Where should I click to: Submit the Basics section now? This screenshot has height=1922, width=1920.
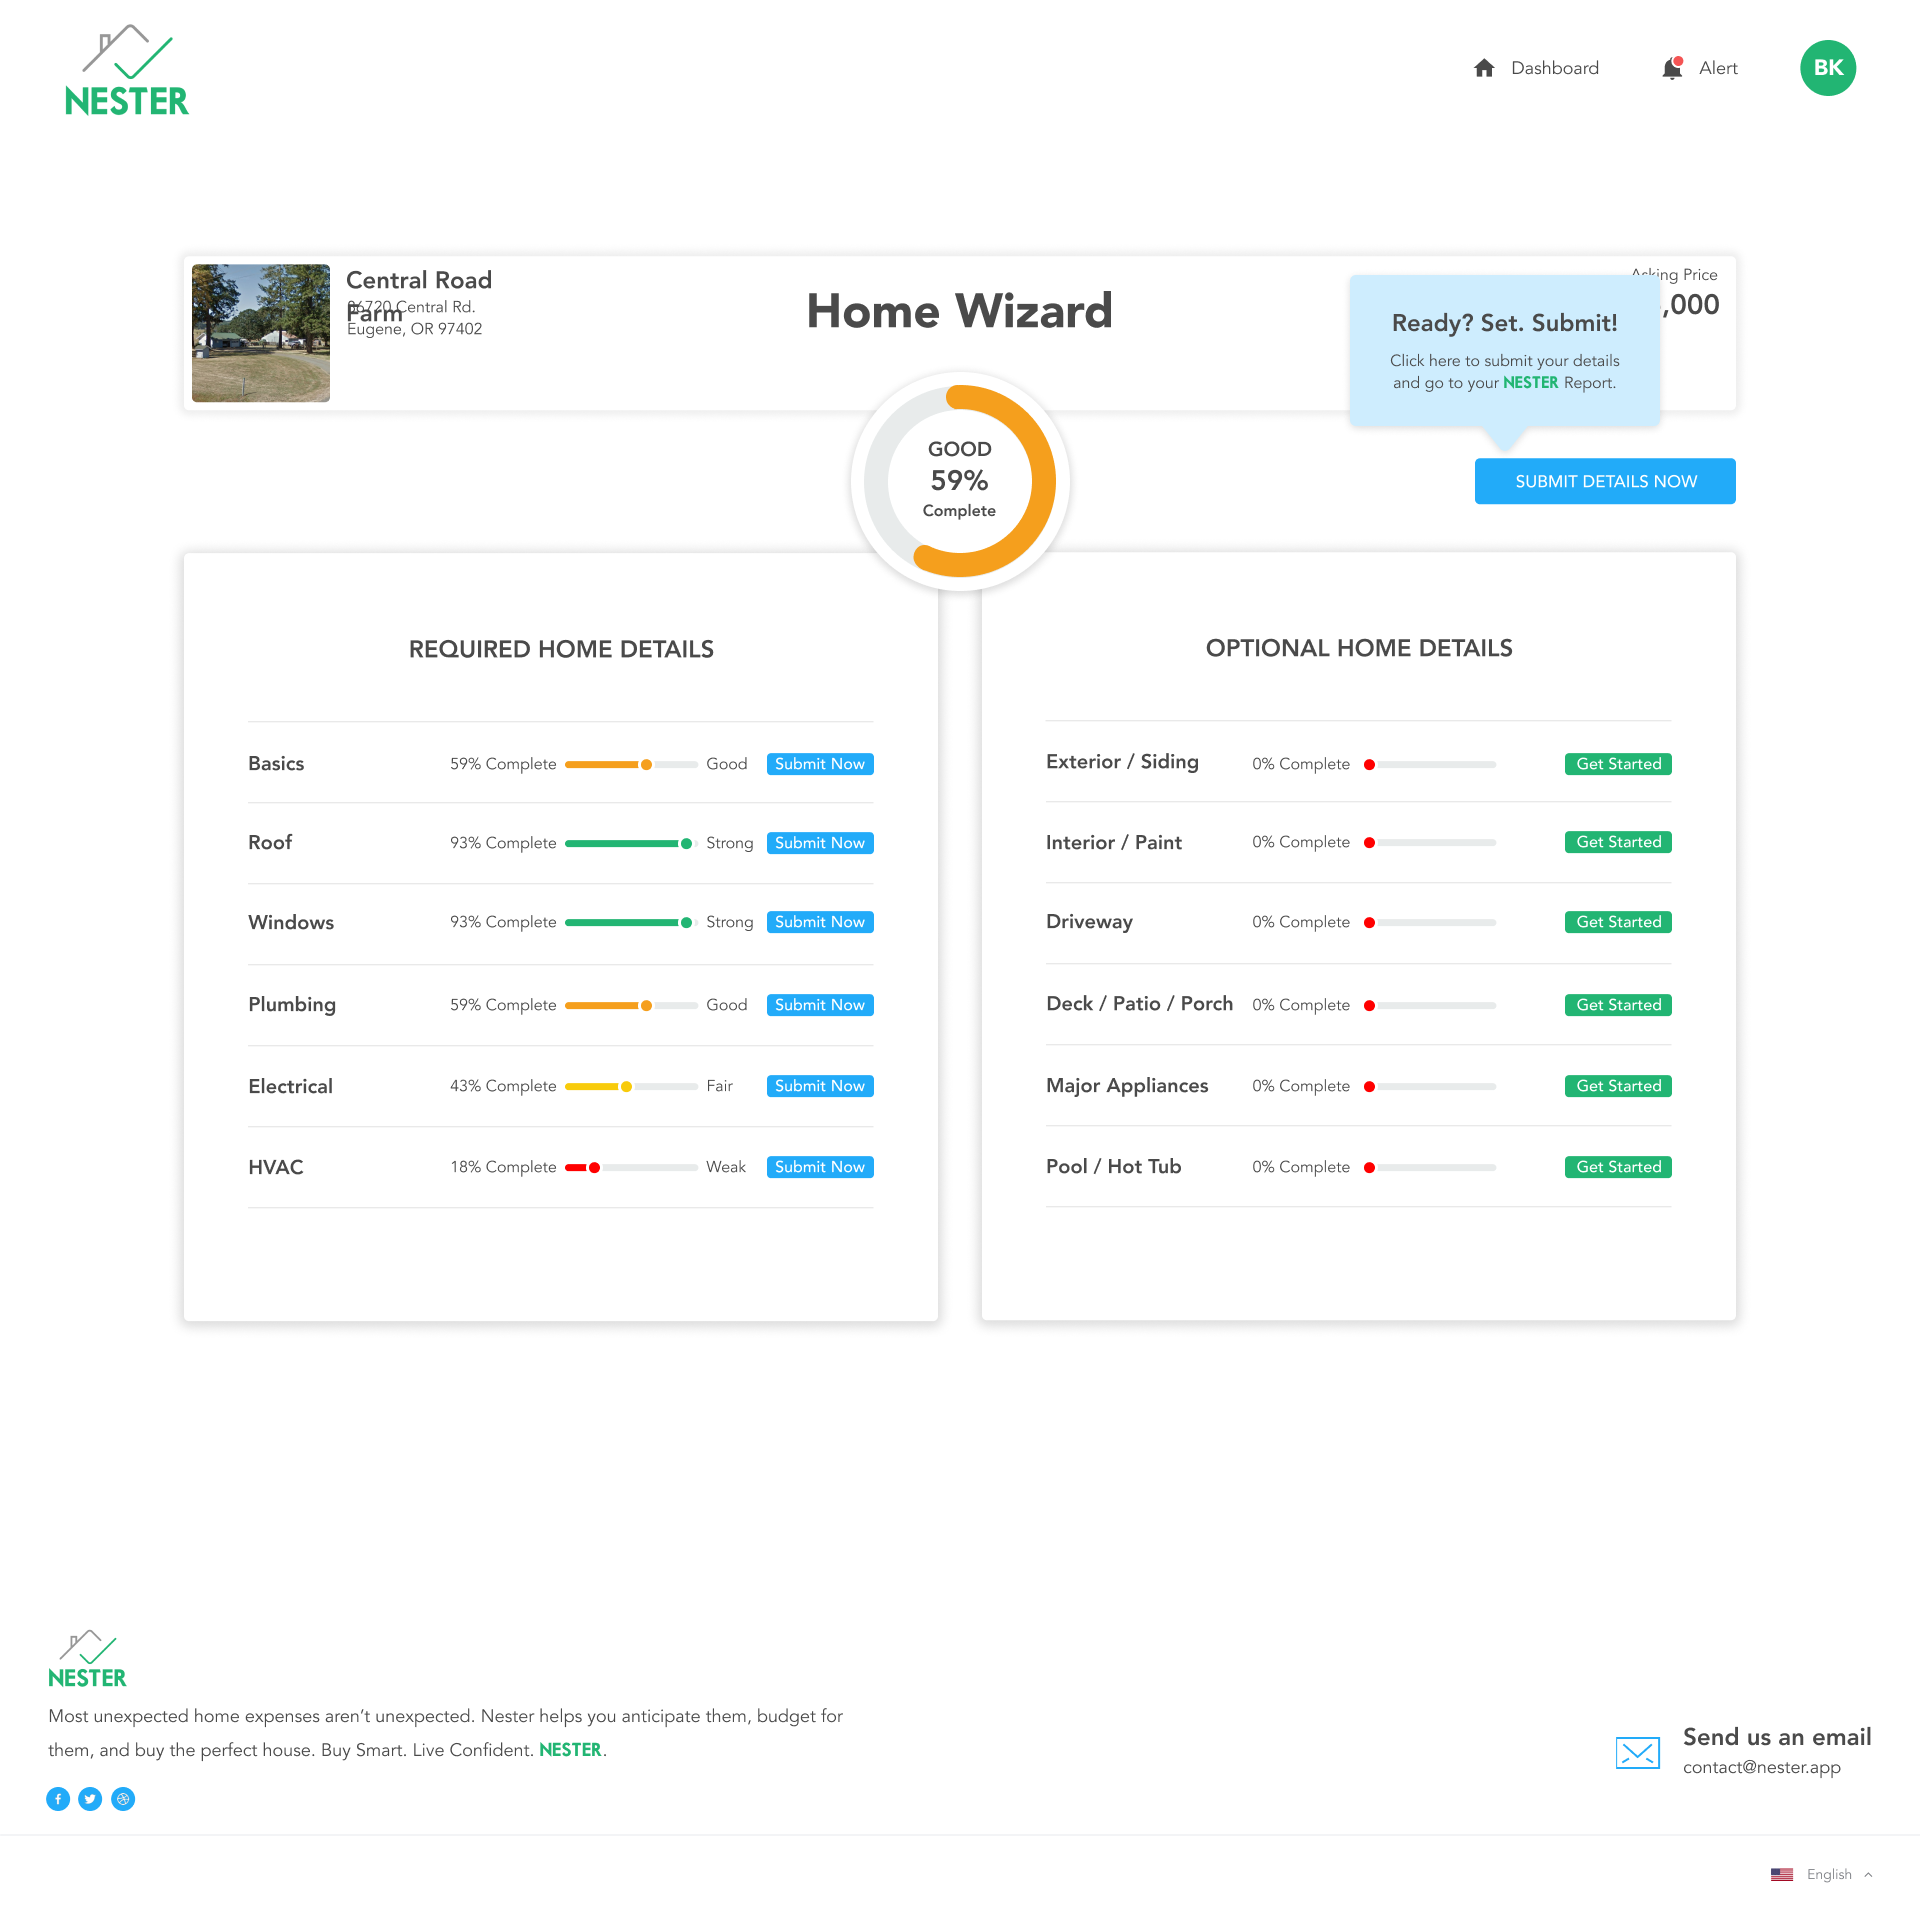pos(820,764)
